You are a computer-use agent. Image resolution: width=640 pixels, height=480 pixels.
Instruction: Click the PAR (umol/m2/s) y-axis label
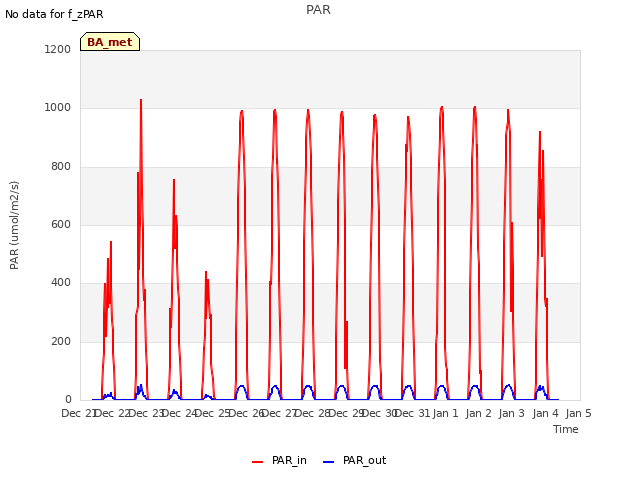pos(14,225)
